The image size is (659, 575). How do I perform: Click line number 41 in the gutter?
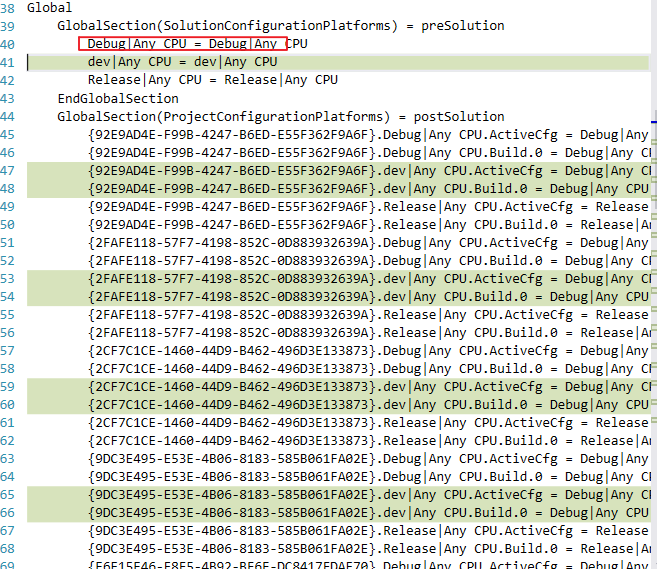tap(7, 63)
